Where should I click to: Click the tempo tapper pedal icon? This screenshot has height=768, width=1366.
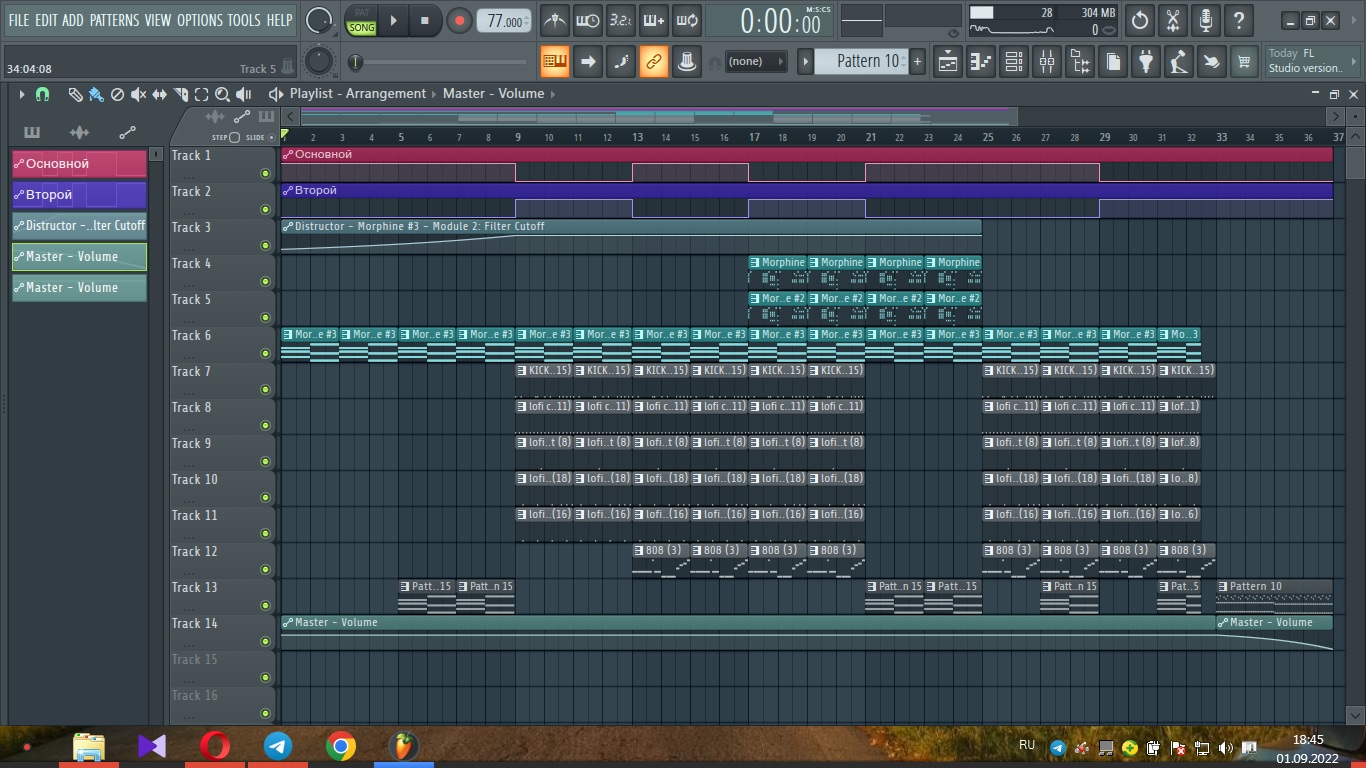[1178, 61]
